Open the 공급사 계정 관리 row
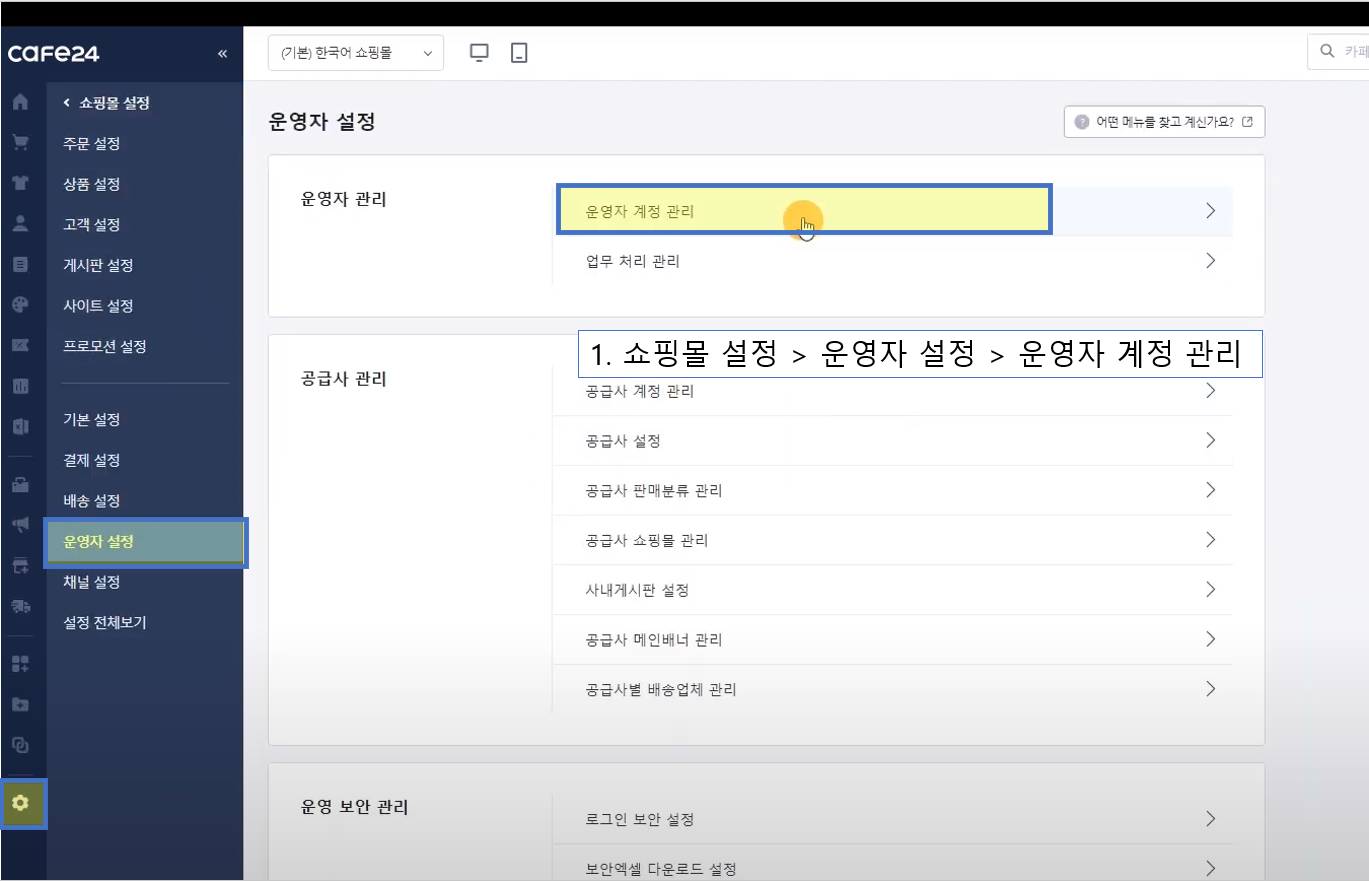1369x881 pixels. pos(893,391)
